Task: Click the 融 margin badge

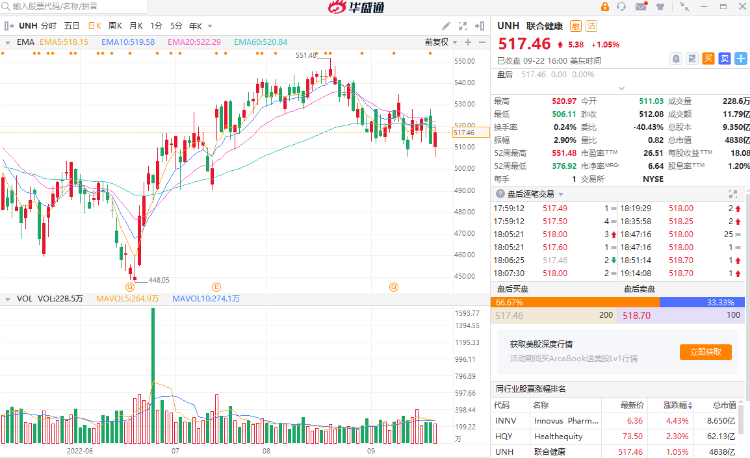Action: point(576,26)
